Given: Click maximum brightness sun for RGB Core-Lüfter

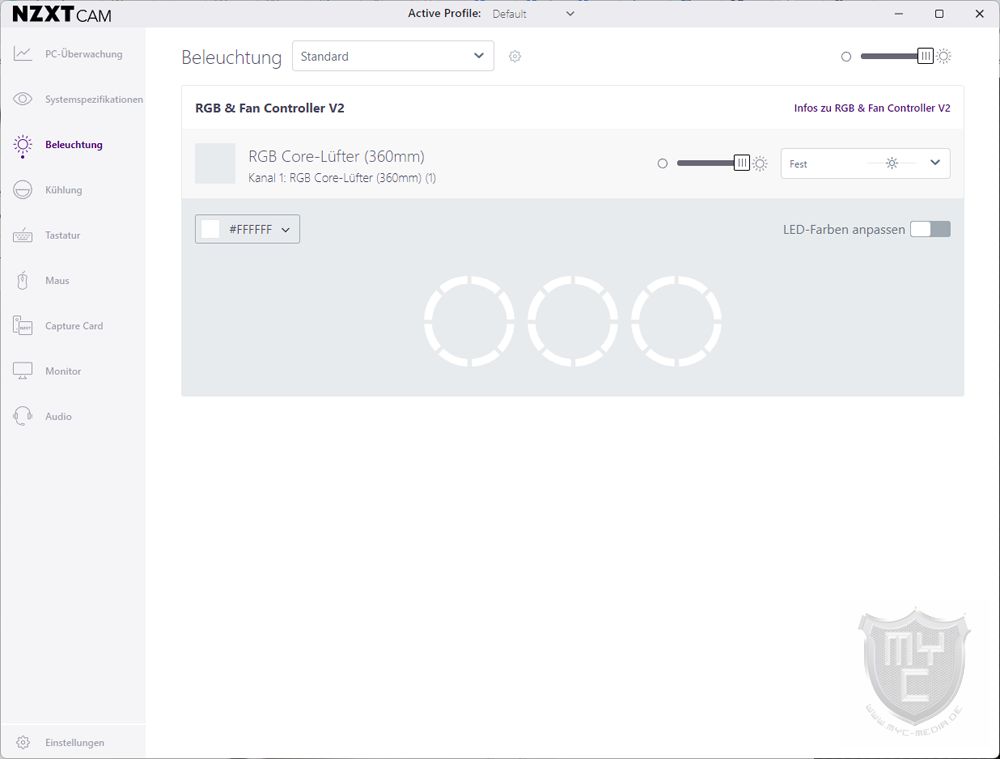Looking at the screenshot, I should (760, 164).
